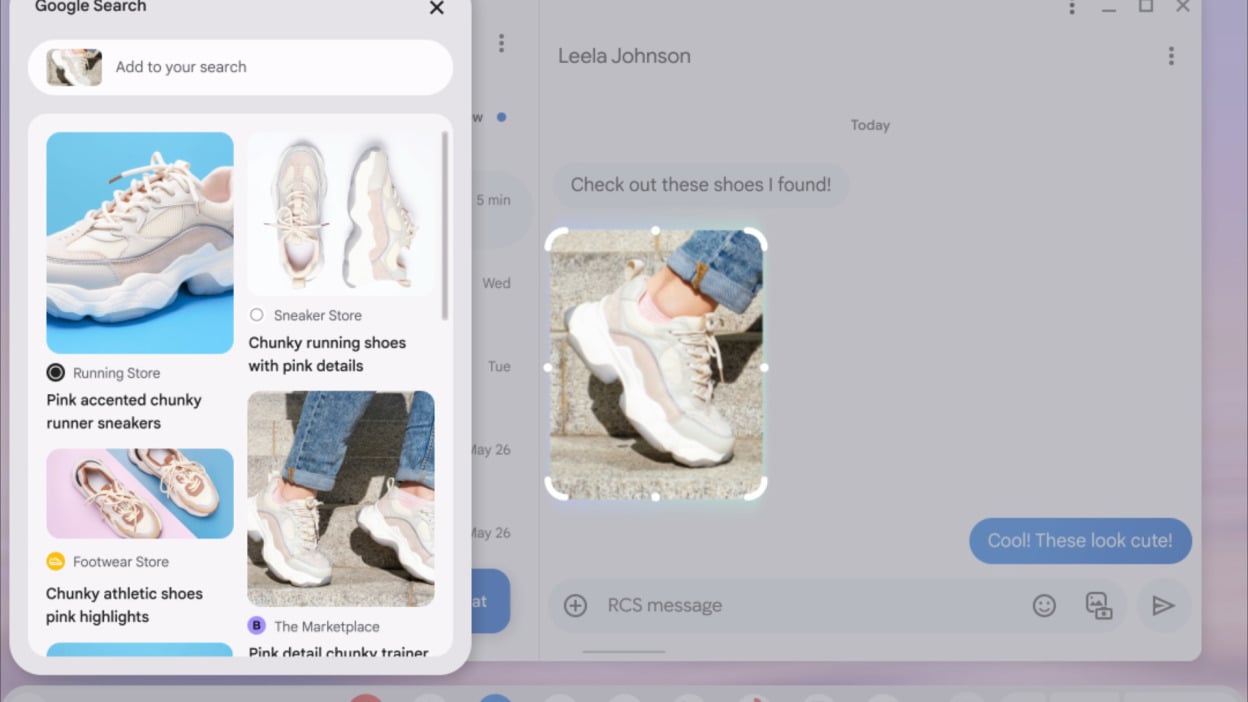
Task: Click the Running Store source icon
Action: coord(56,373)
